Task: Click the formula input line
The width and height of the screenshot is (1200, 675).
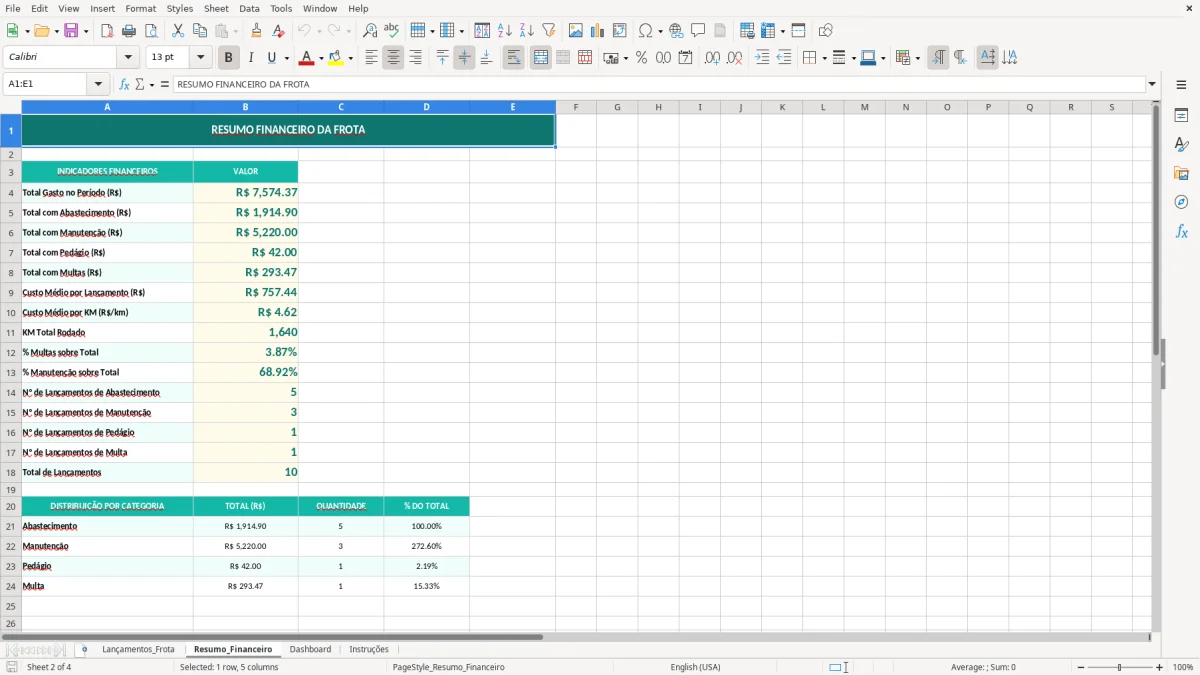Action: [x=659, y=84]
